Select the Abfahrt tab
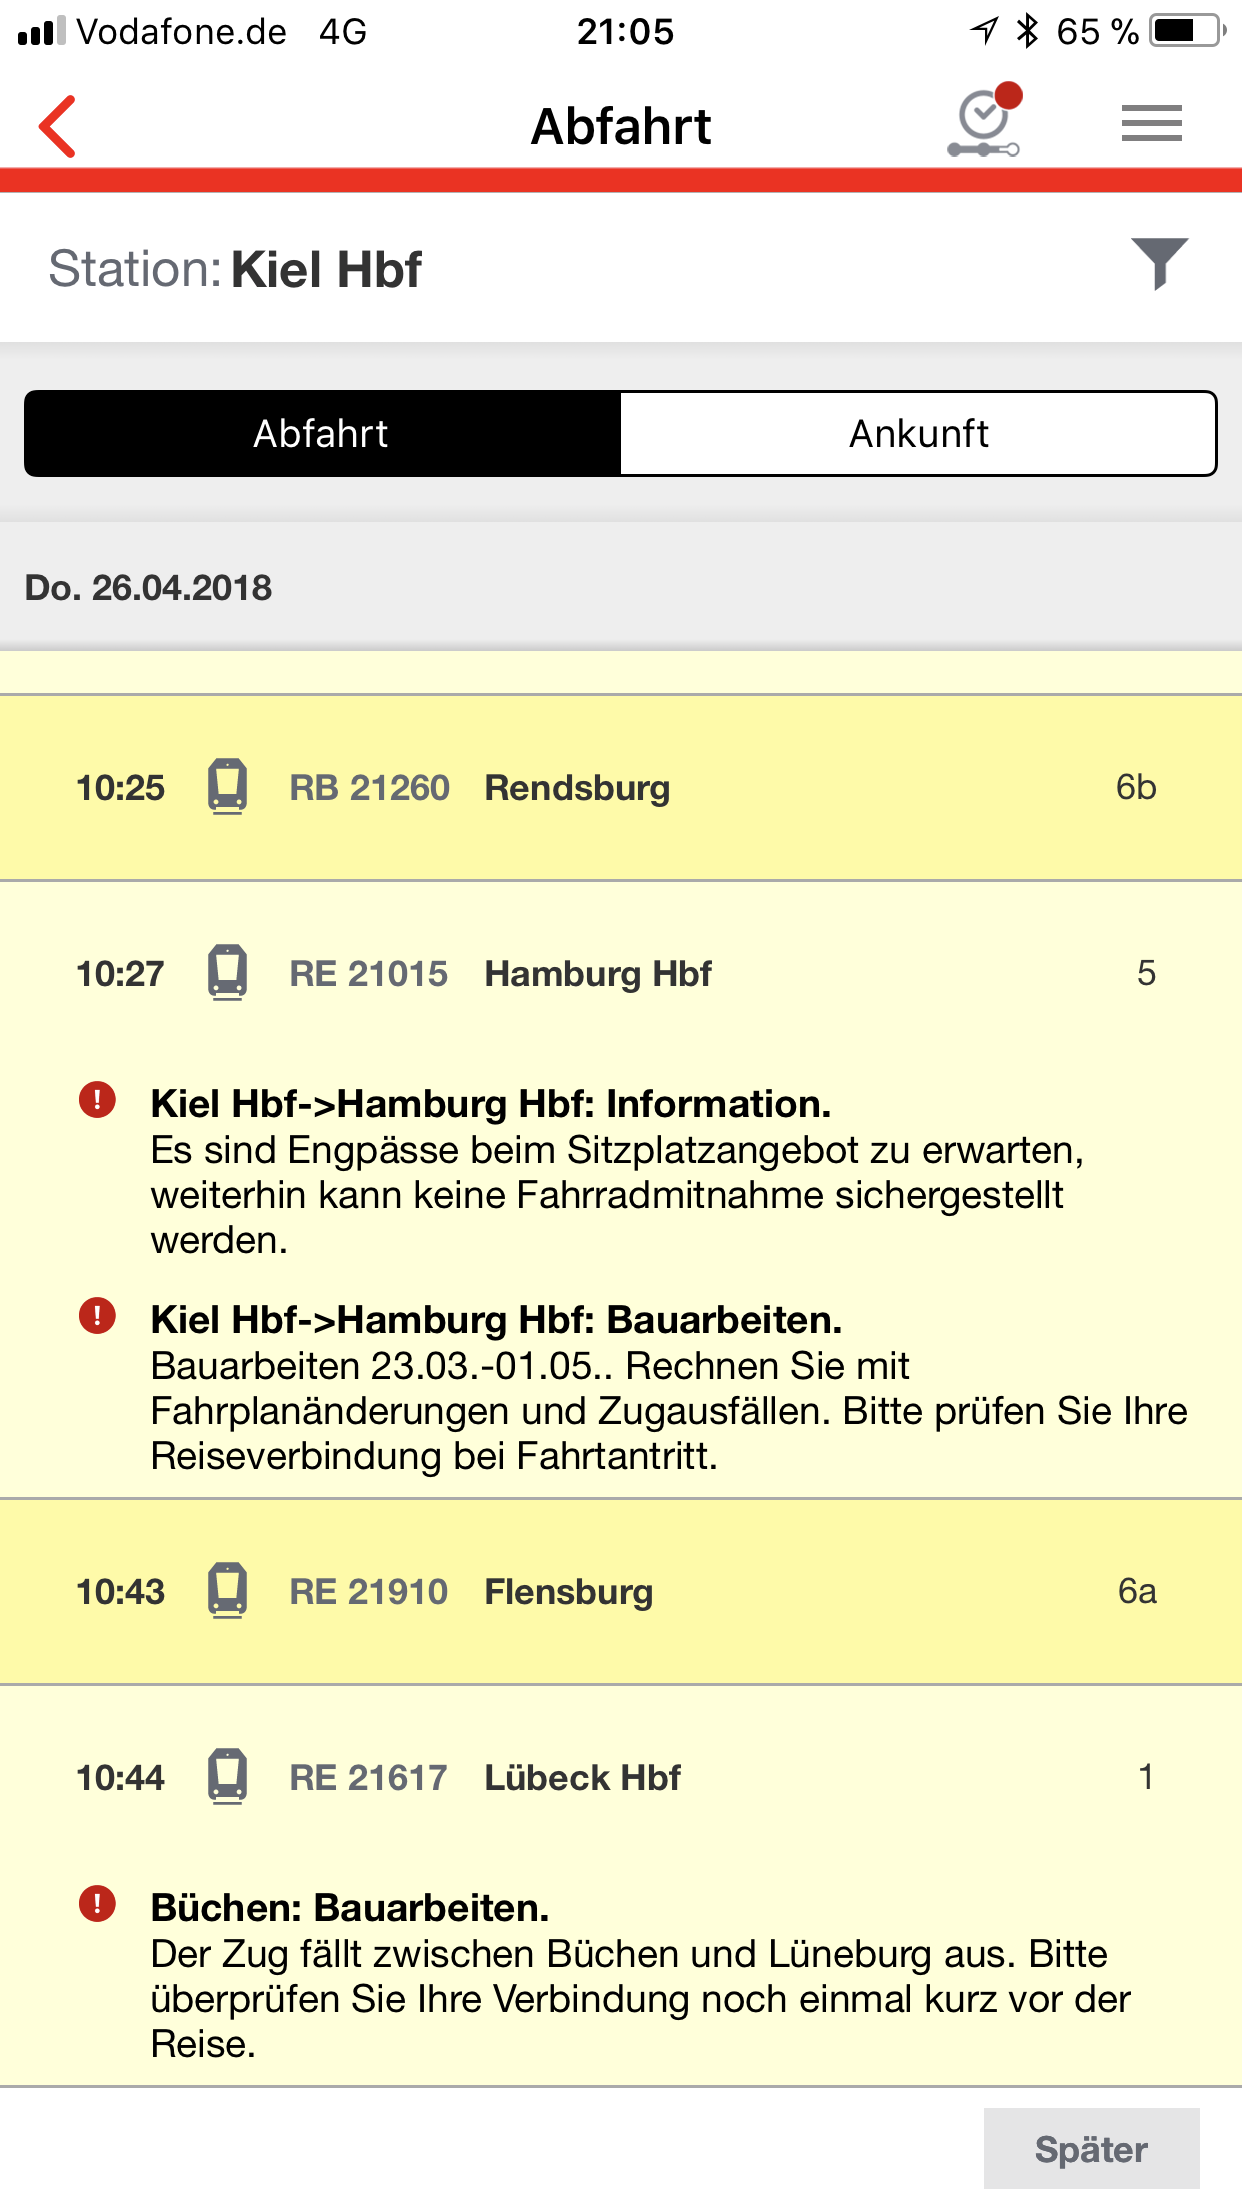 pos(322,434)
